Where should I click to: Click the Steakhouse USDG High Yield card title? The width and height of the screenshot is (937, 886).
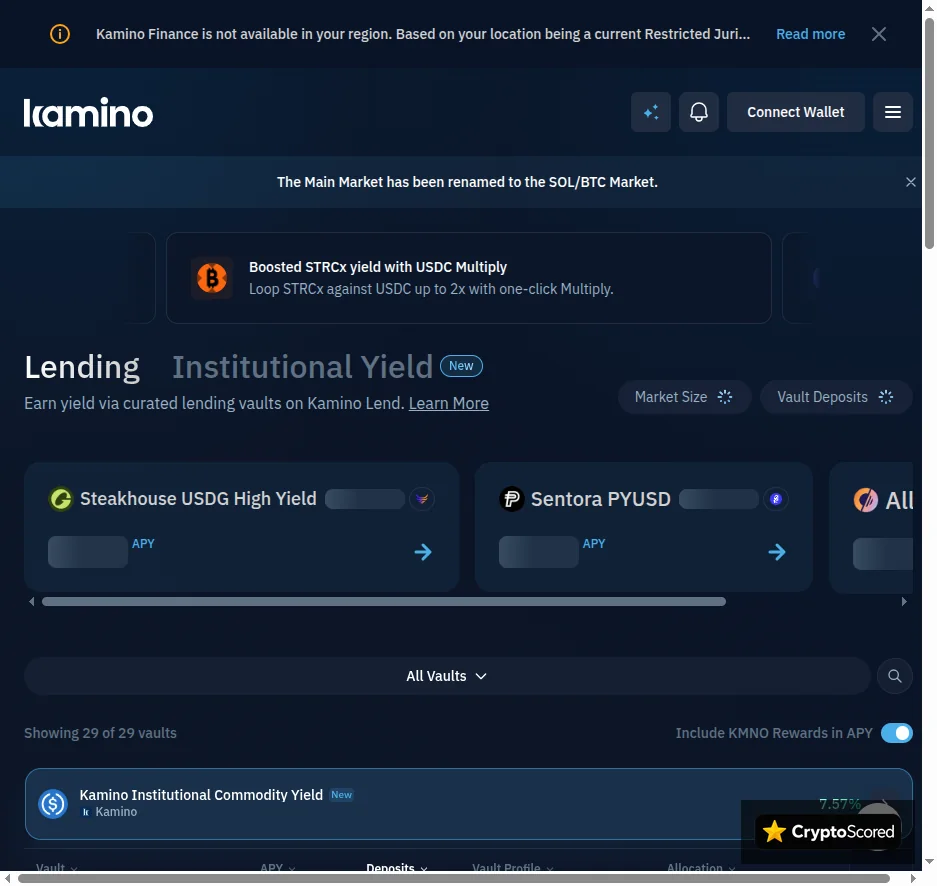pos(198,499)
